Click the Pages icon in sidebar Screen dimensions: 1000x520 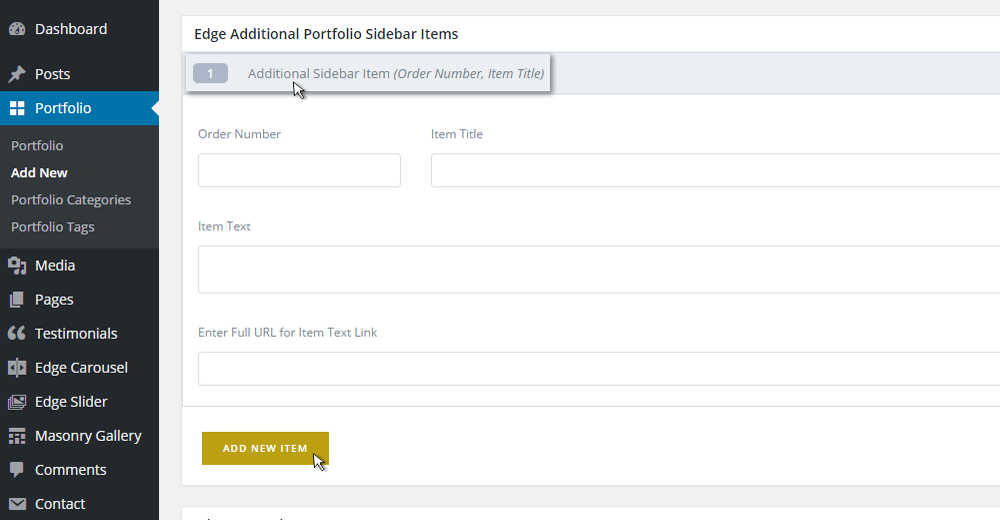pyautogui.click(x=17, y=299)
